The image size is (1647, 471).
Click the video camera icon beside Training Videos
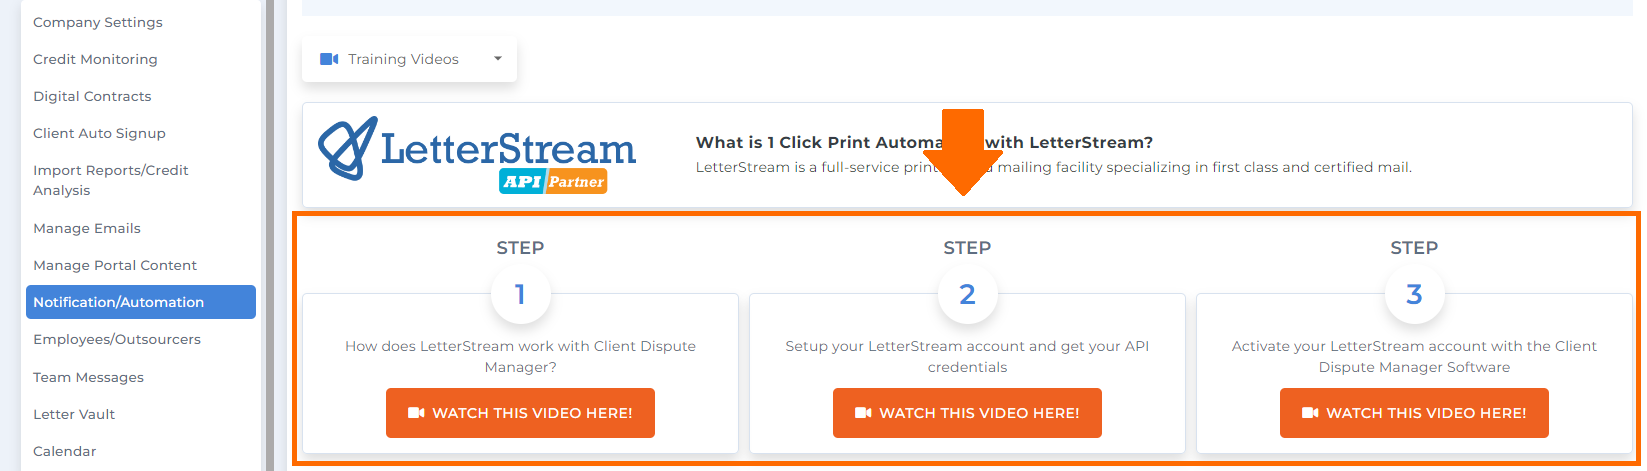tap(329, 59)
